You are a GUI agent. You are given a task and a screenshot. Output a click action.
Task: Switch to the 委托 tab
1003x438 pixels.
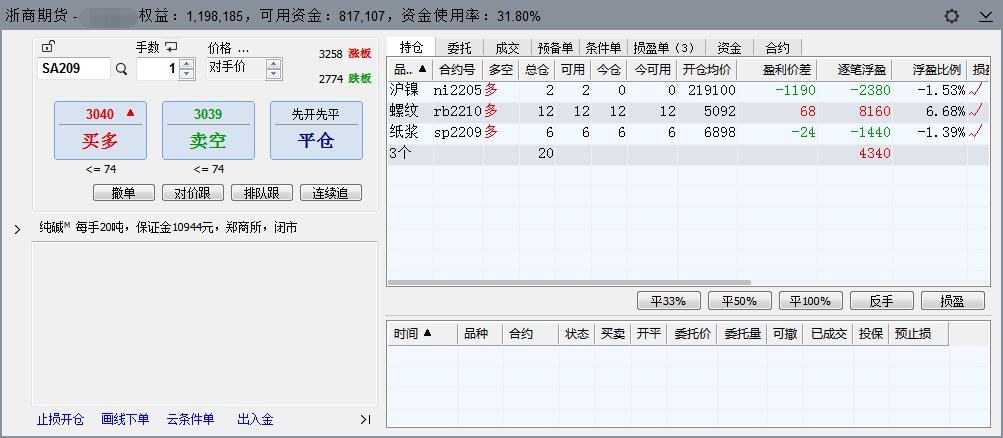pyautogui.click(x=459, y=47)
